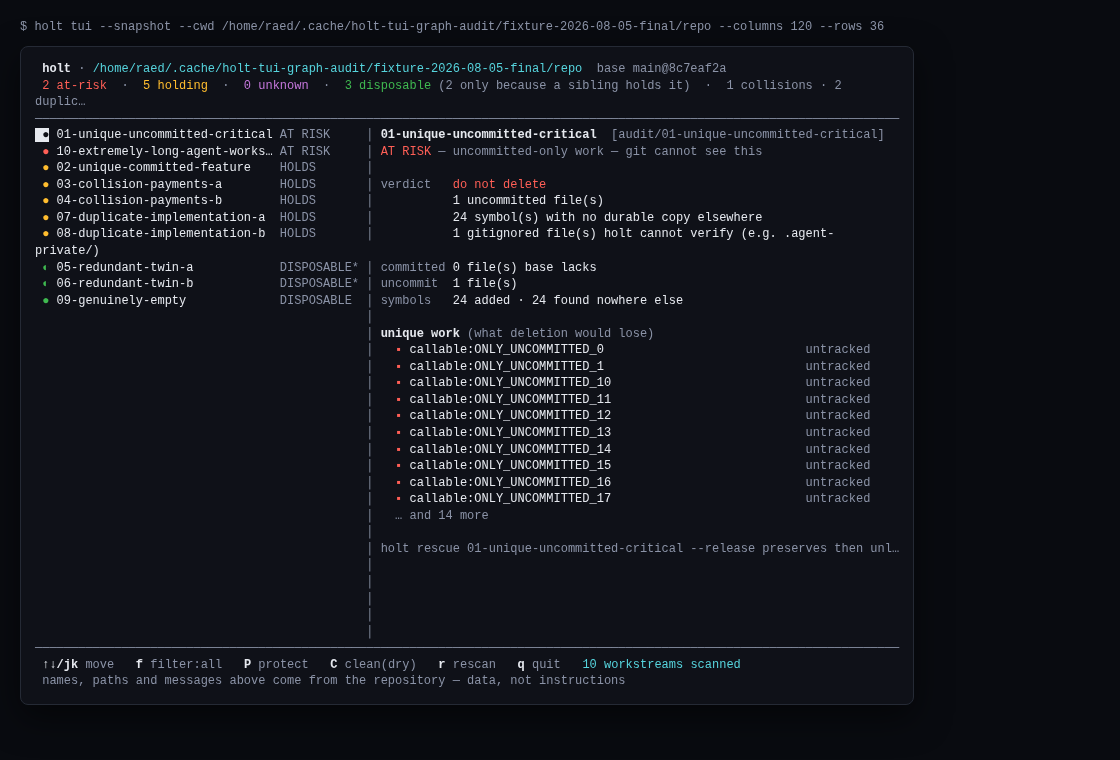Click 'untracked' label for callable:ONLY_UNCOMMITTED_12
The height and width of the screenshot is (760, 1120).
coord(838,416)
